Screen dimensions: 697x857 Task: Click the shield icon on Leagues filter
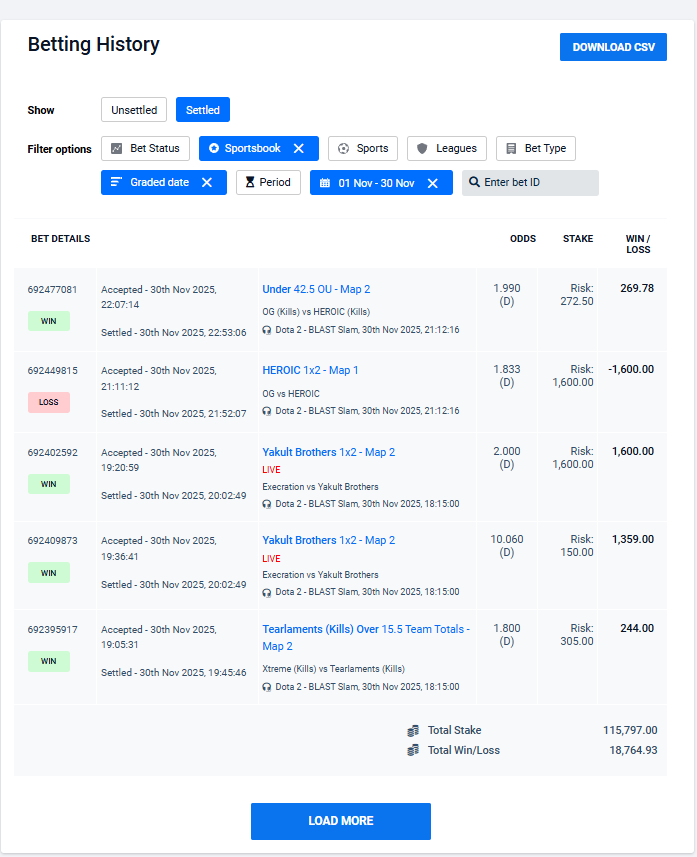coord(422,148)
